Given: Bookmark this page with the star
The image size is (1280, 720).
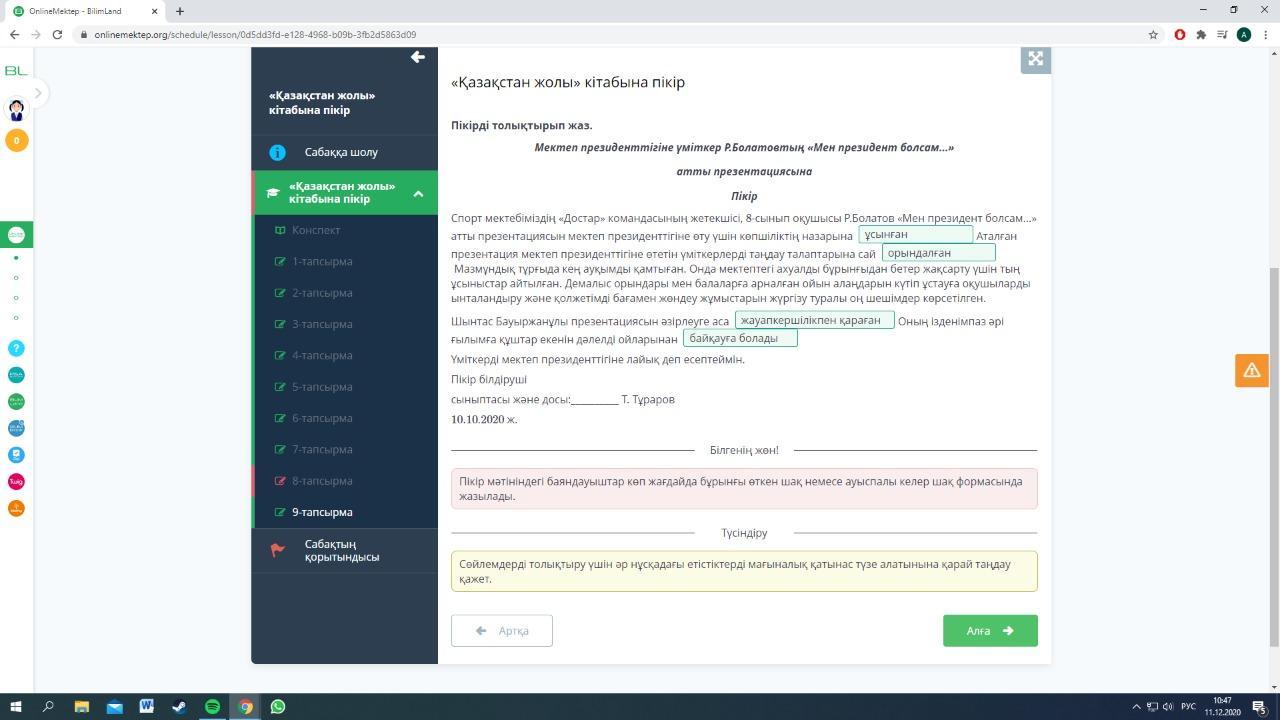Looking at the screenshot, I should 1153,34.
